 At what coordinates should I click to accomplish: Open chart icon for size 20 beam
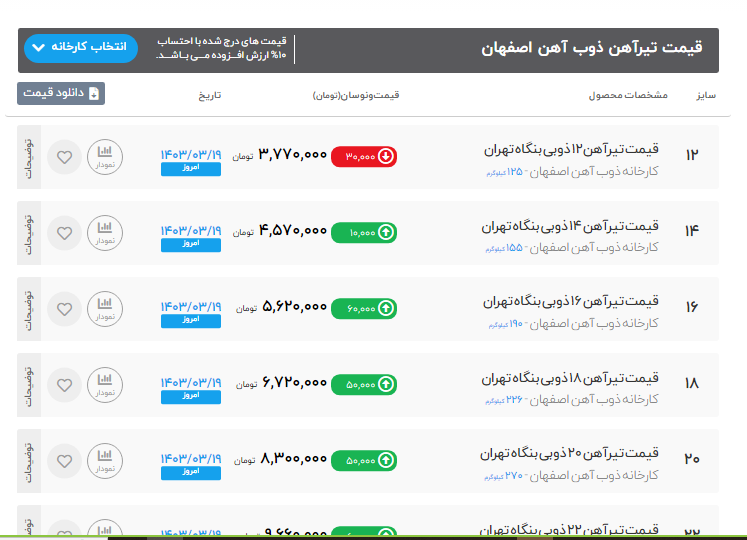(105, 459)
